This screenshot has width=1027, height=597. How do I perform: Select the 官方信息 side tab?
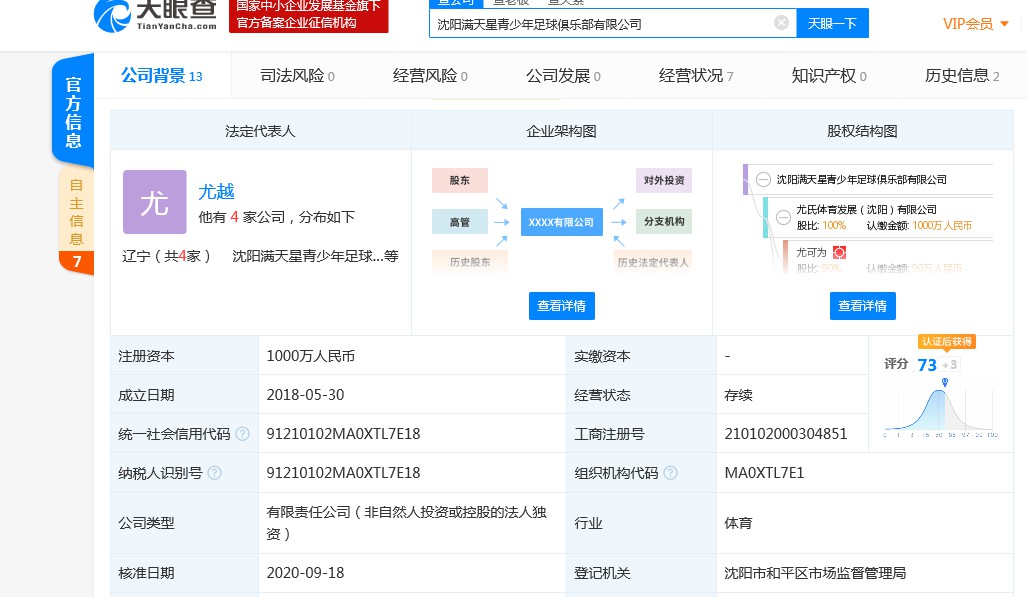pyautogui.click(x=73, y=111)
